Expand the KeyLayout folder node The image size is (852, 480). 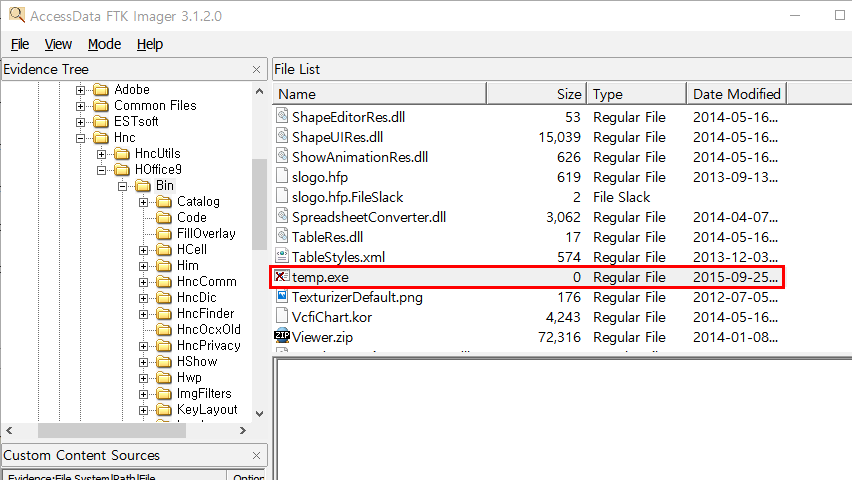pyautogui.click(x=143, y=410)
